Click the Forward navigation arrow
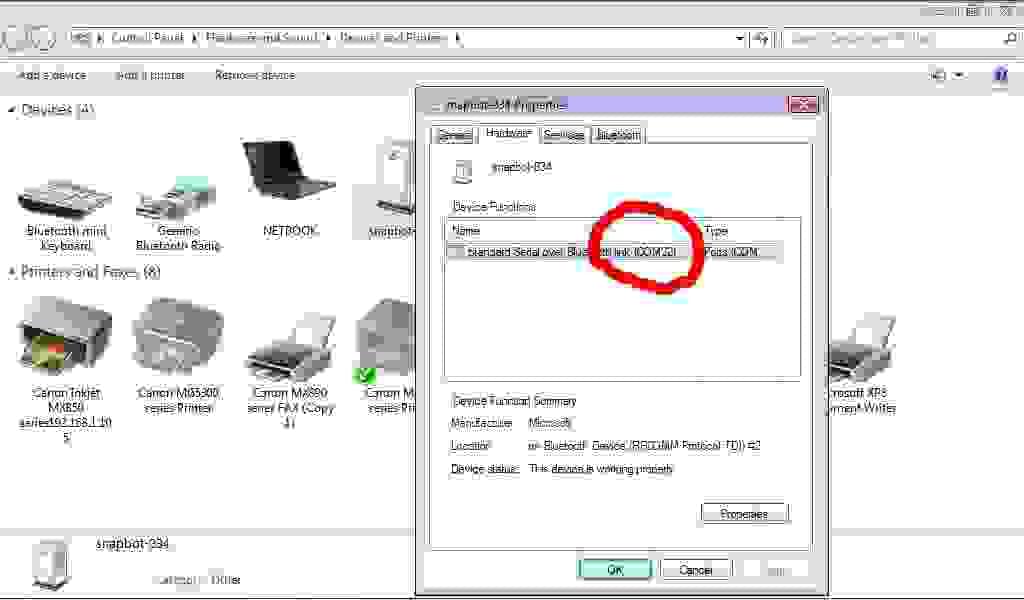This screenshot has width=1024, height=600. click(42, 38)
